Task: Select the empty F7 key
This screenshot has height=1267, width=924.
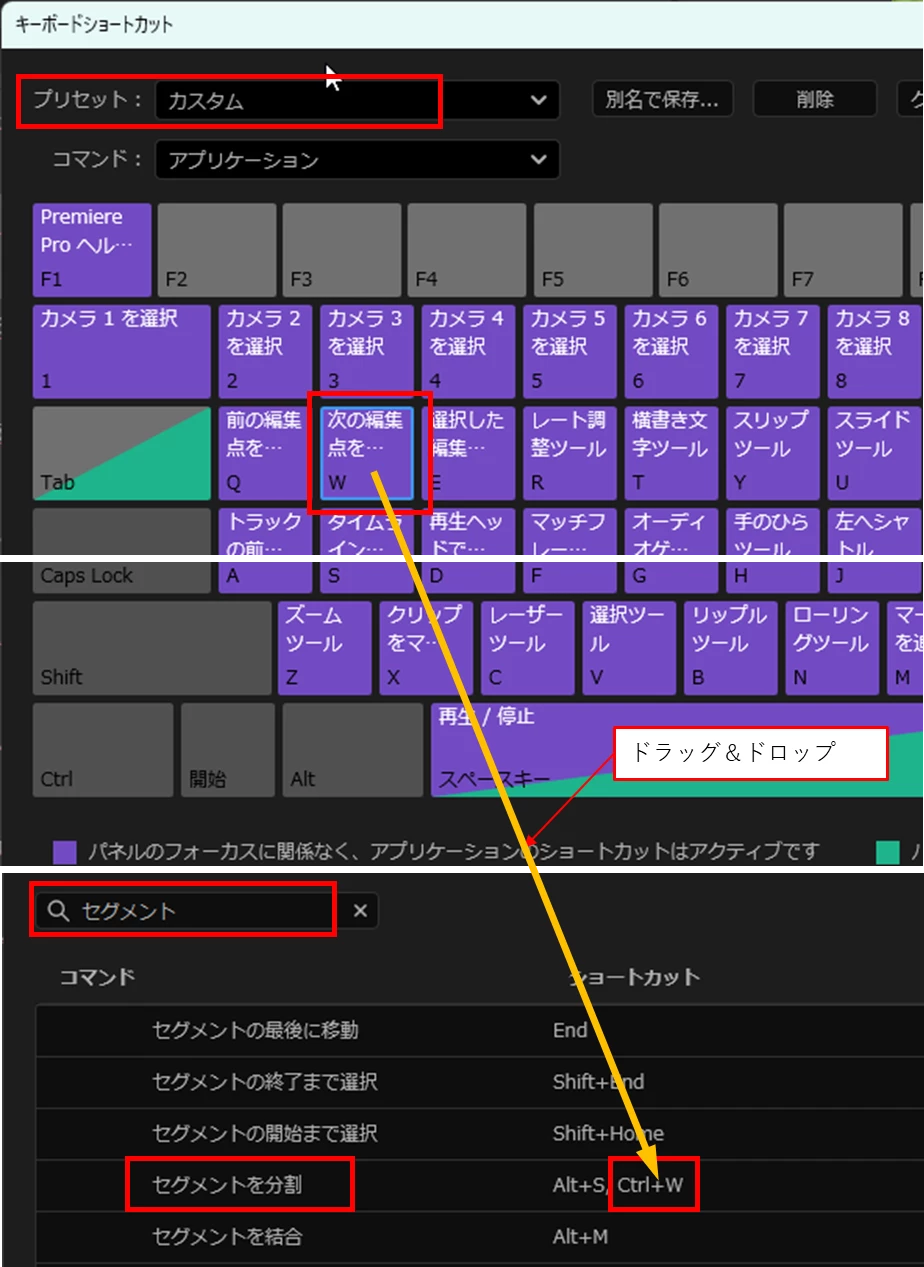Action: coord(843,250)
